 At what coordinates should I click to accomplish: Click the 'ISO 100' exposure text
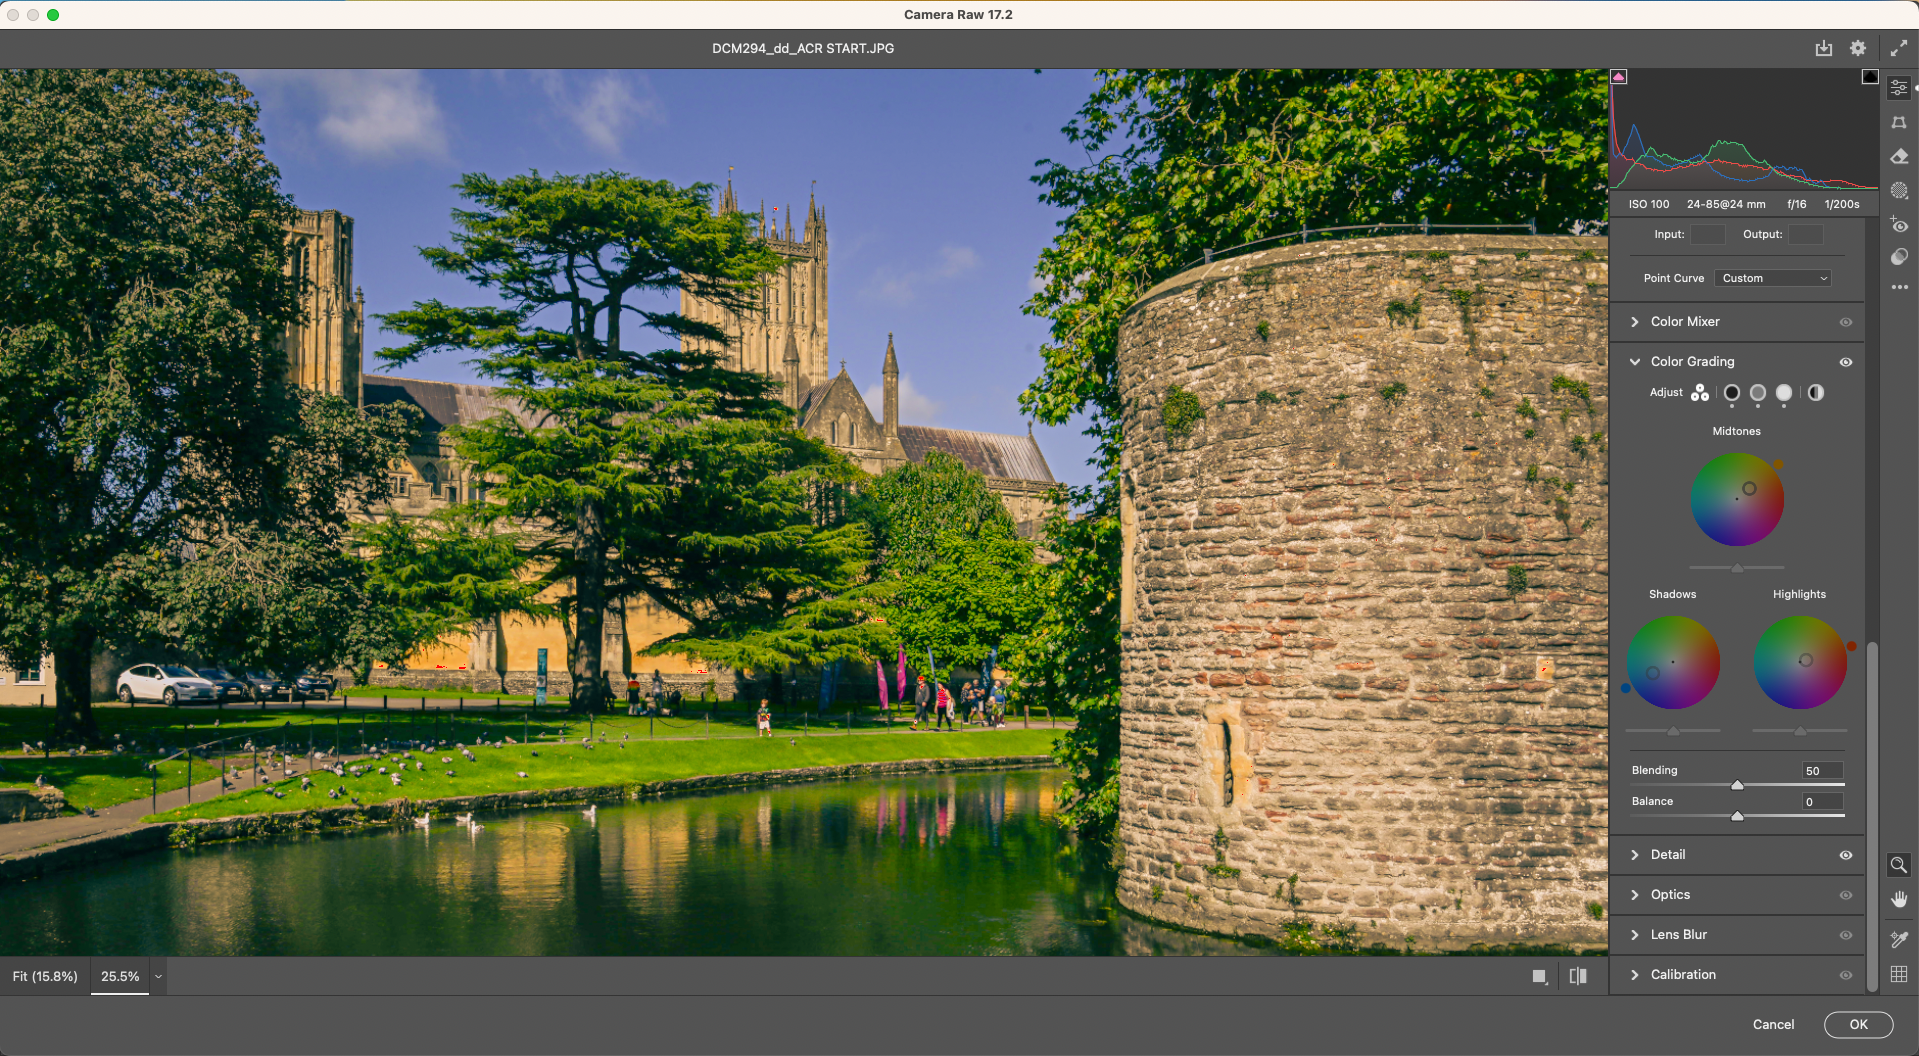pos(1648,204)
